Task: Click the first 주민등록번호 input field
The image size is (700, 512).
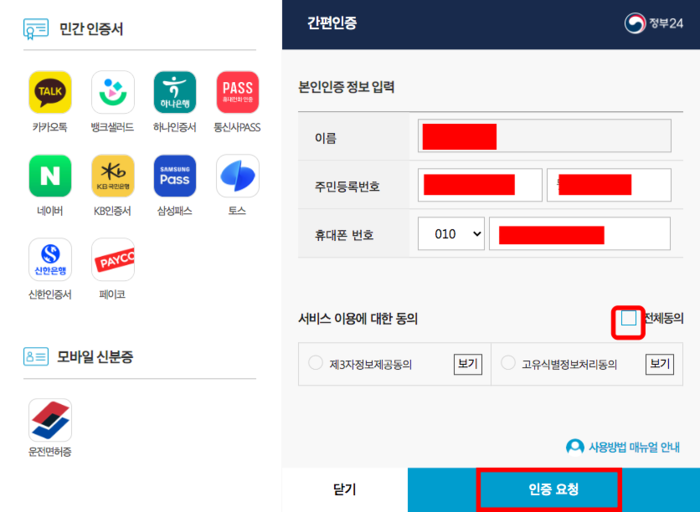Action: coord(480,185)
